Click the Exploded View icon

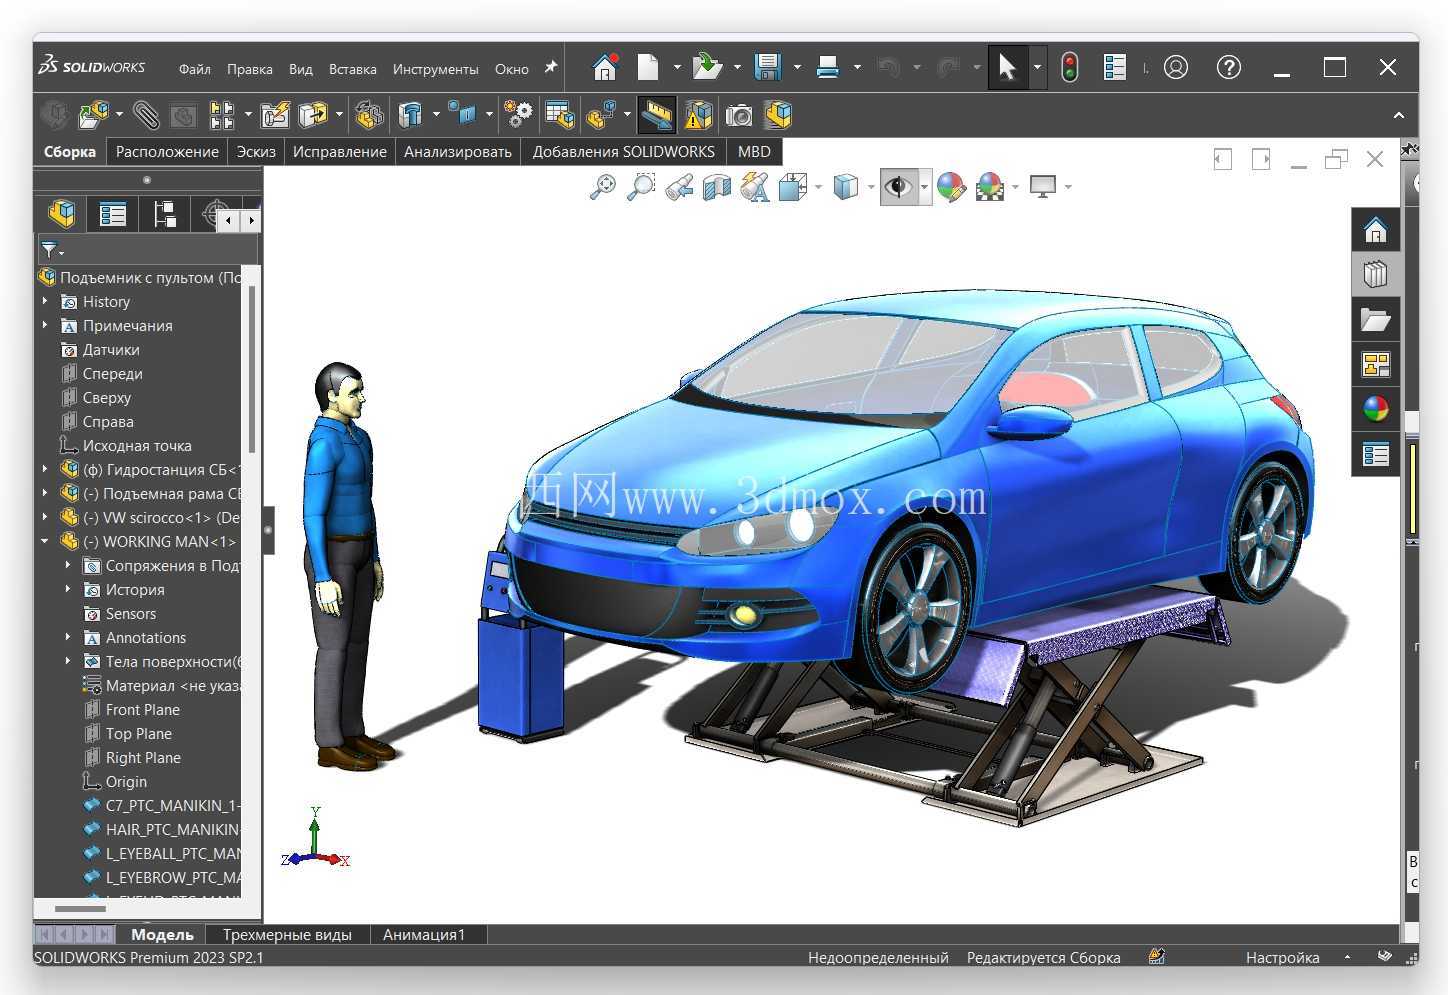[601, 115]
